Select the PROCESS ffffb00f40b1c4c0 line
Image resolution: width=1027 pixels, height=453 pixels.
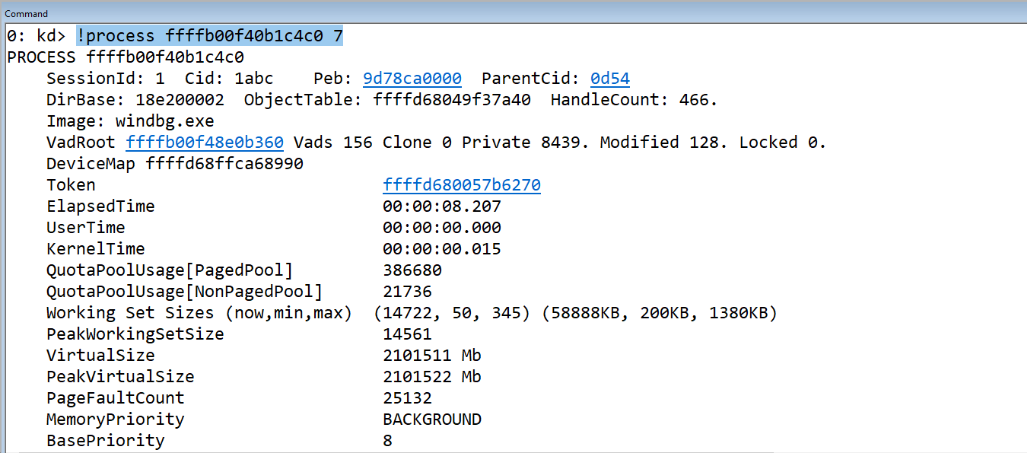click(x=125, y=57)
